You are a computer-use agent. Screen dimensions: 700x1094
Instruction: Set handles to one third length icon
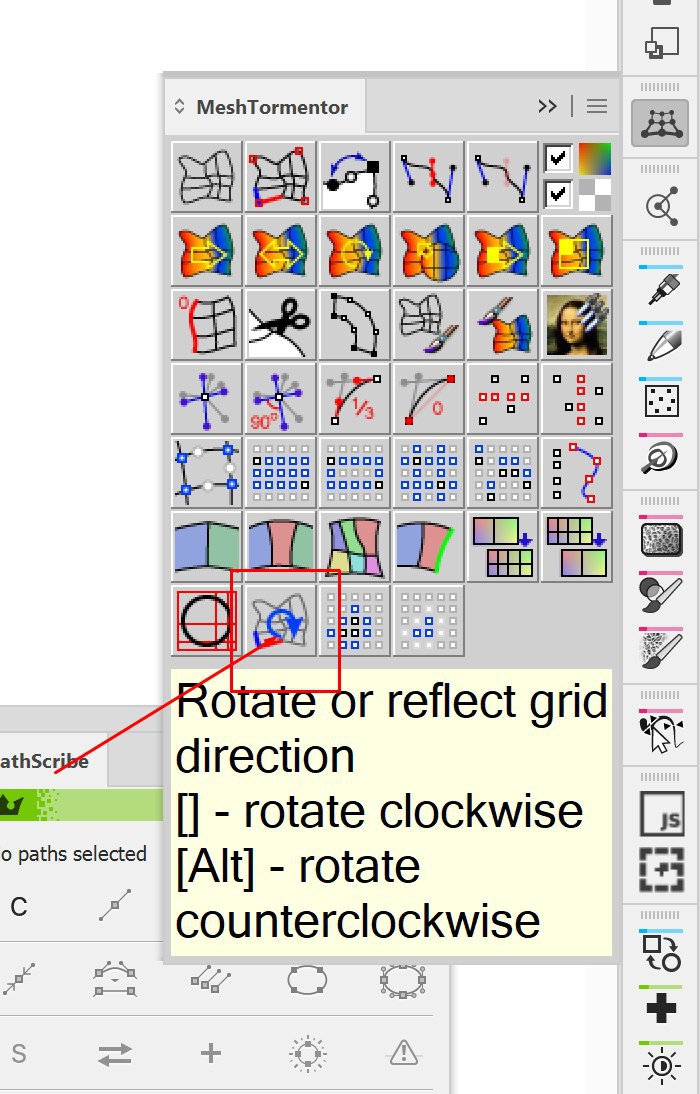[x=355, y=398]
